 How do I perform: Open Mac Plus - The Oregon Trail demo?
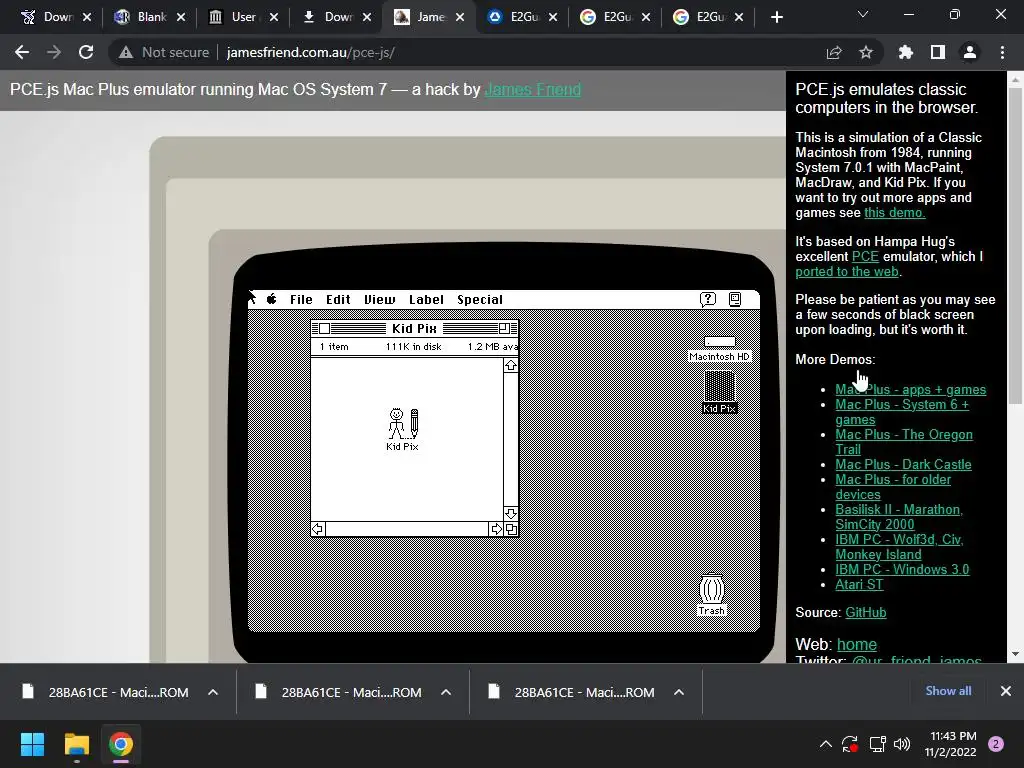click(904, 442)
